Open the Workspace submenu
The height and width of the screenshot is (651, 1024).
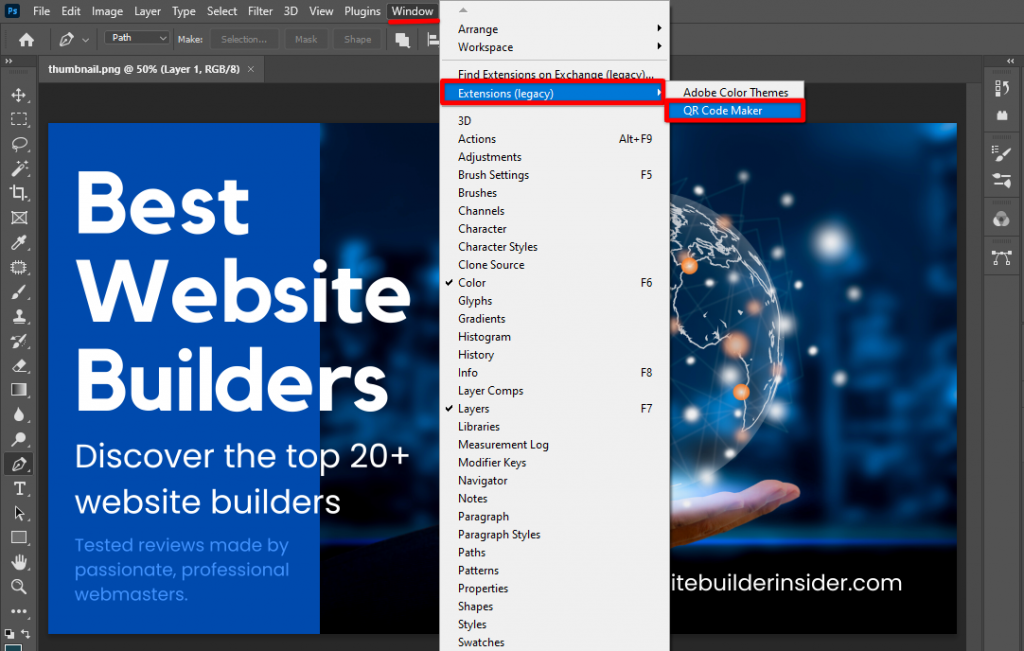(485, 47)
